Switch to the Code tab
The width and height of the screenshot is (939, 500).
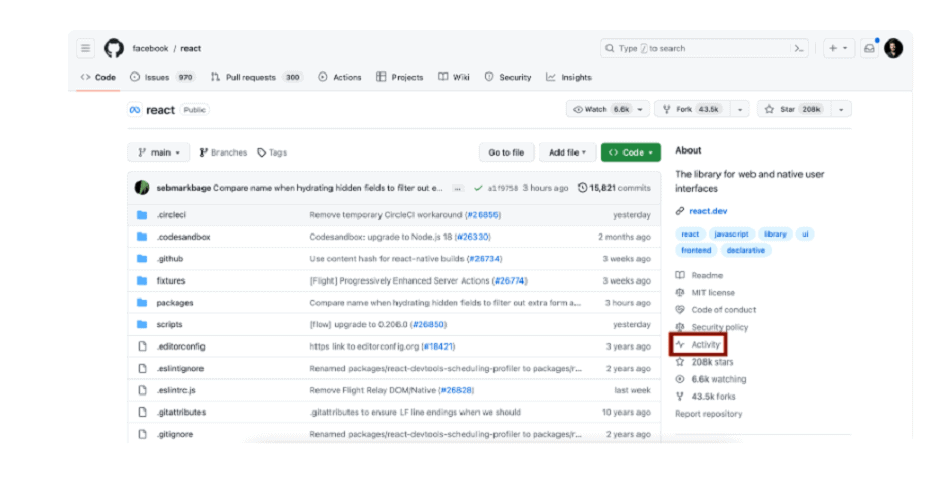98,77
